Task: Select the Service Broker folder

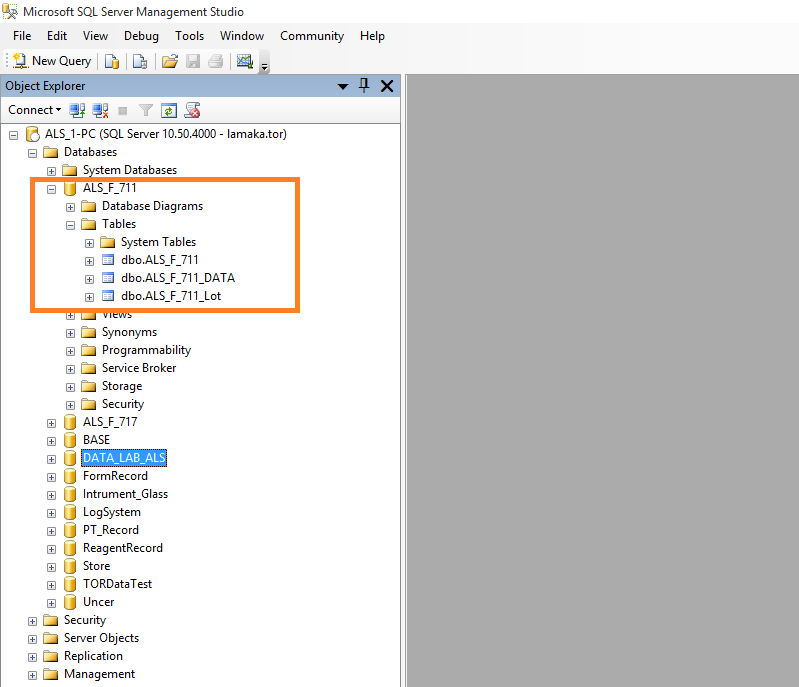Action: pyautogui.click(x=139, y=368)
